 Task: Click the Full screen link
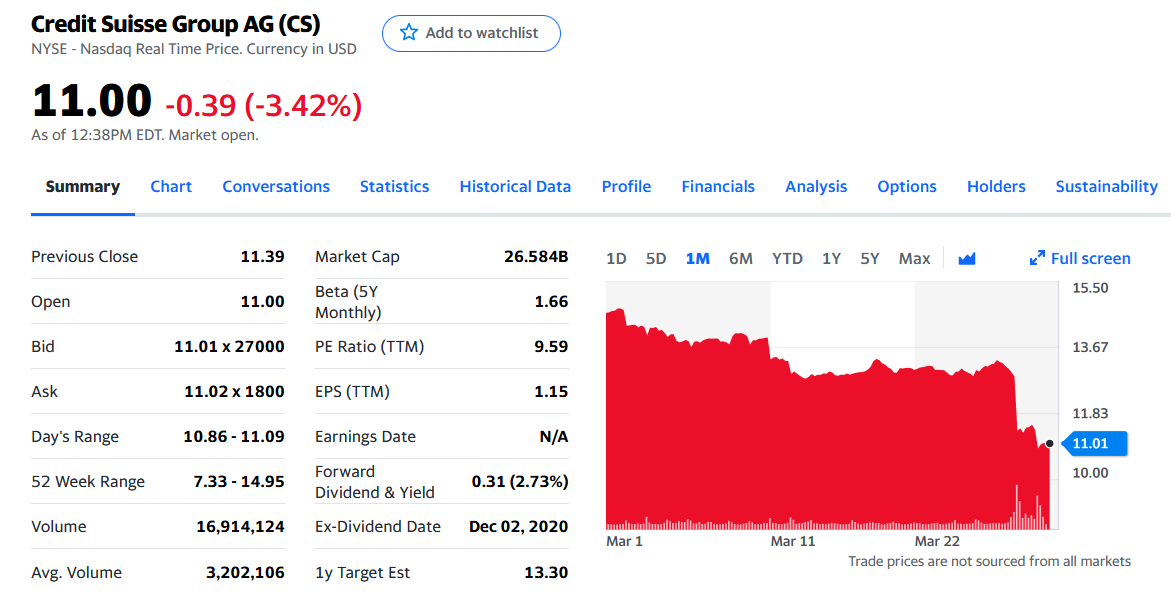[x=1080, y=258]
